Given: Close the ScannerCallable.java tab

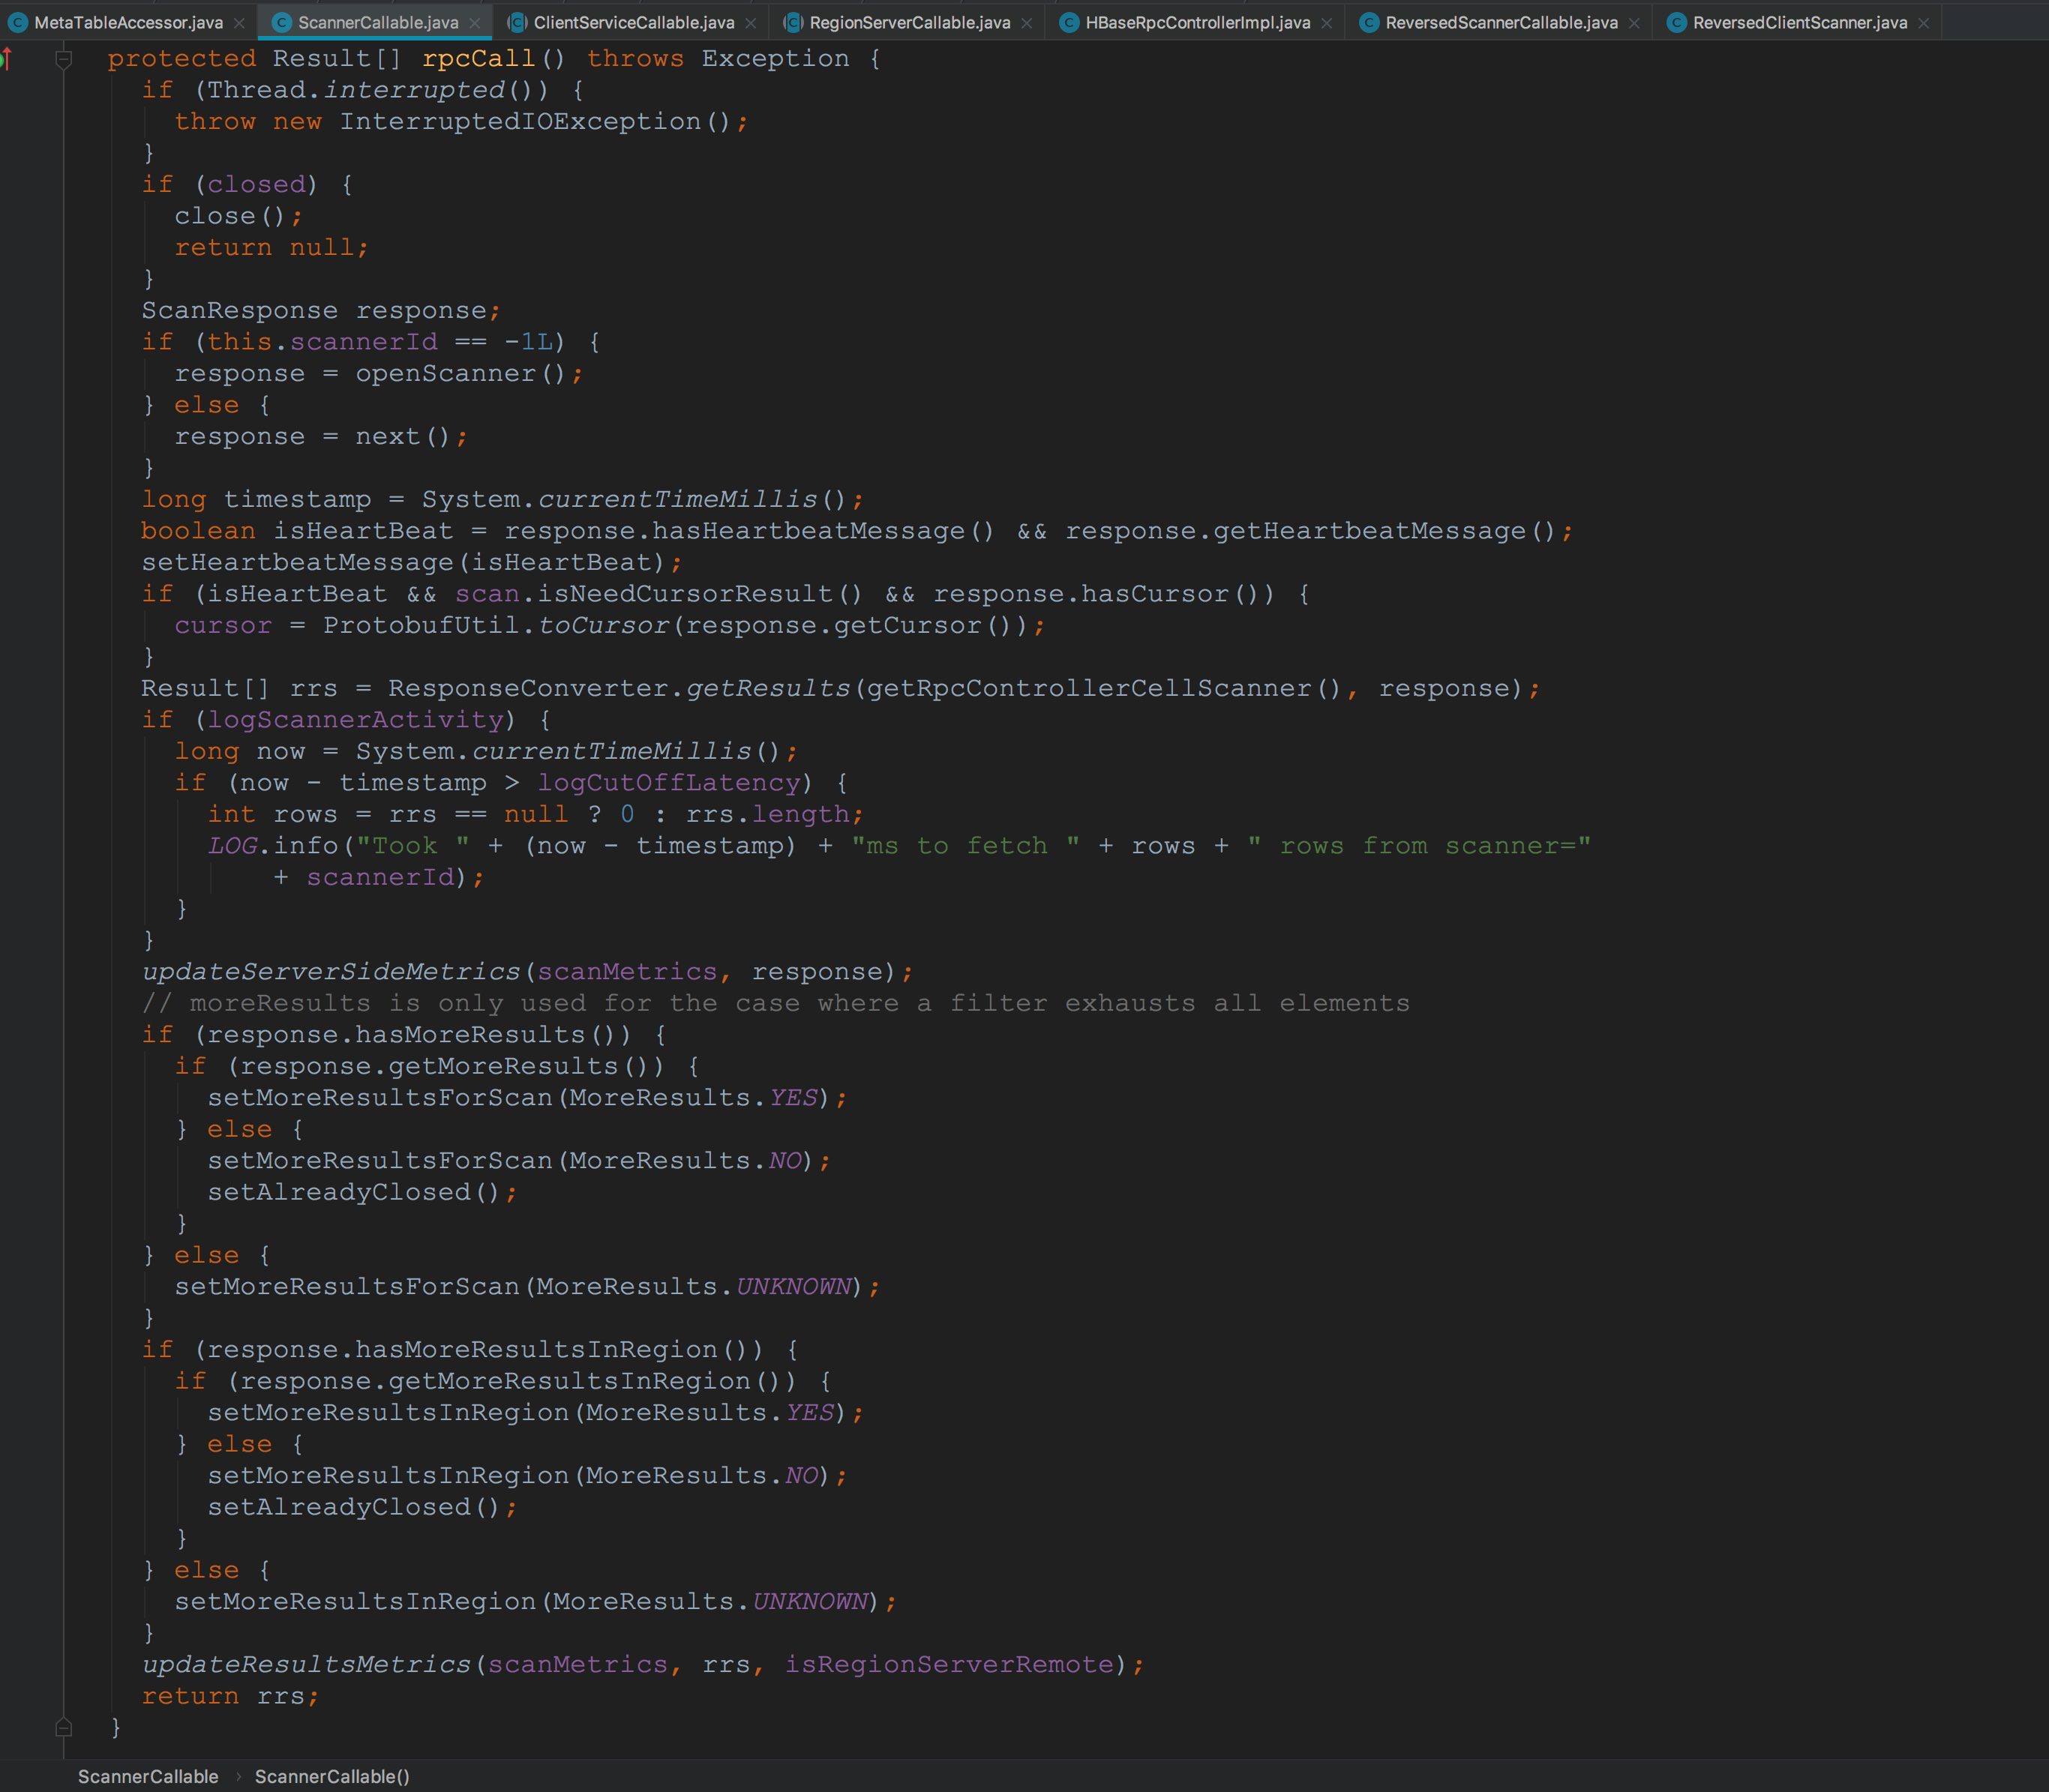Looking at the screenshot, I should 475,23.
